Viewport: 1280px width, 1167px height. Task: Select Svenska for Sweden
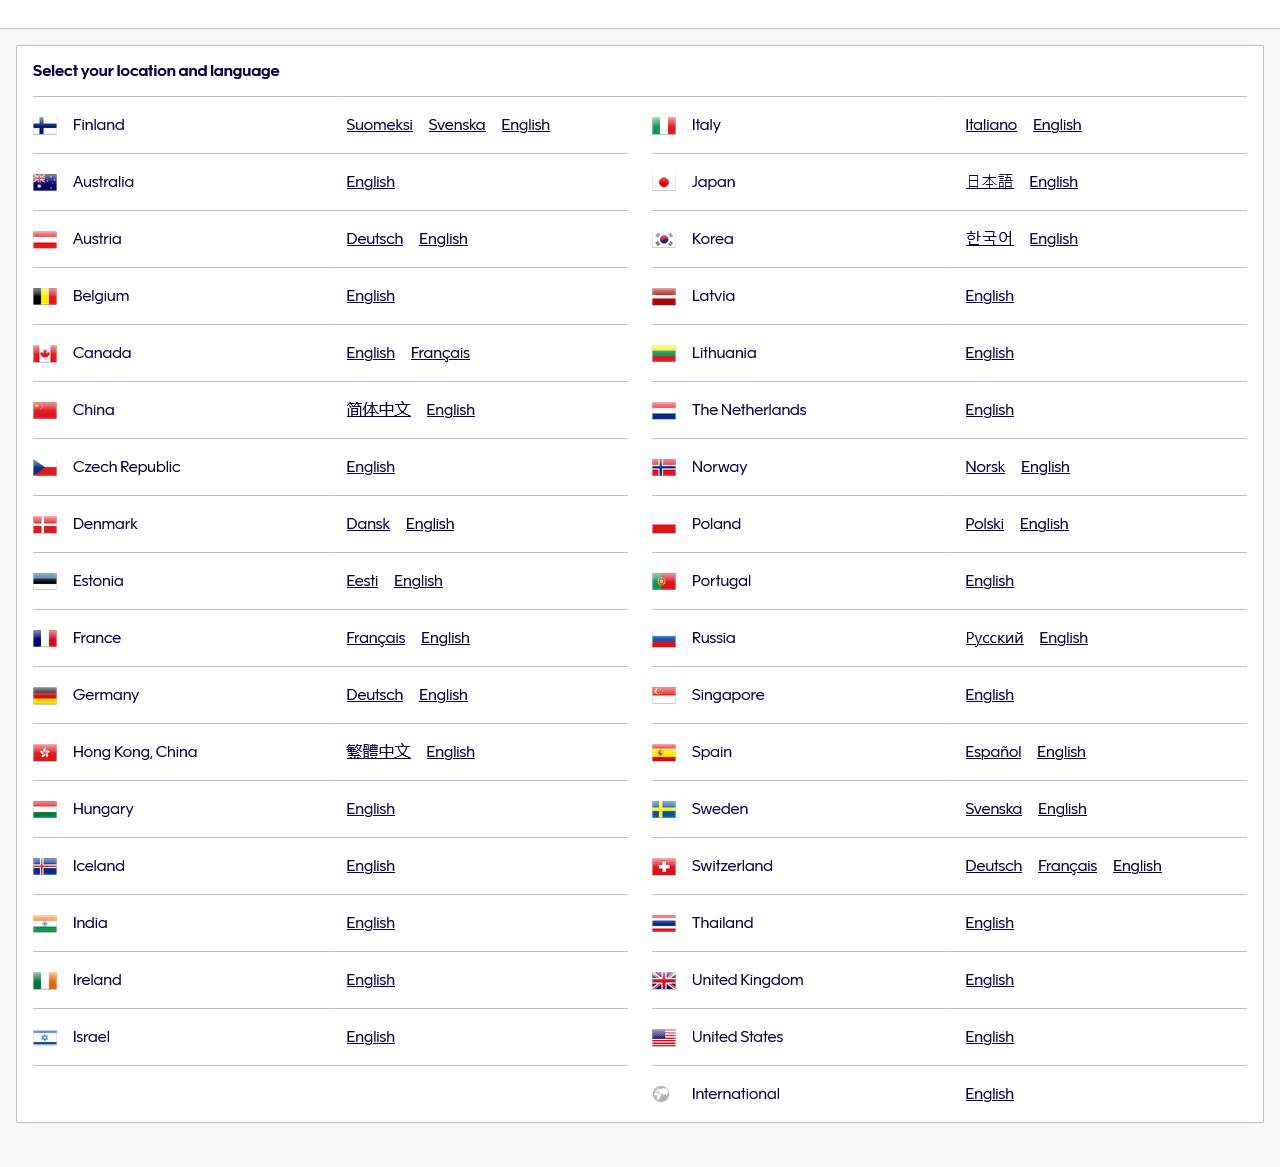click(x=993, y=809)
